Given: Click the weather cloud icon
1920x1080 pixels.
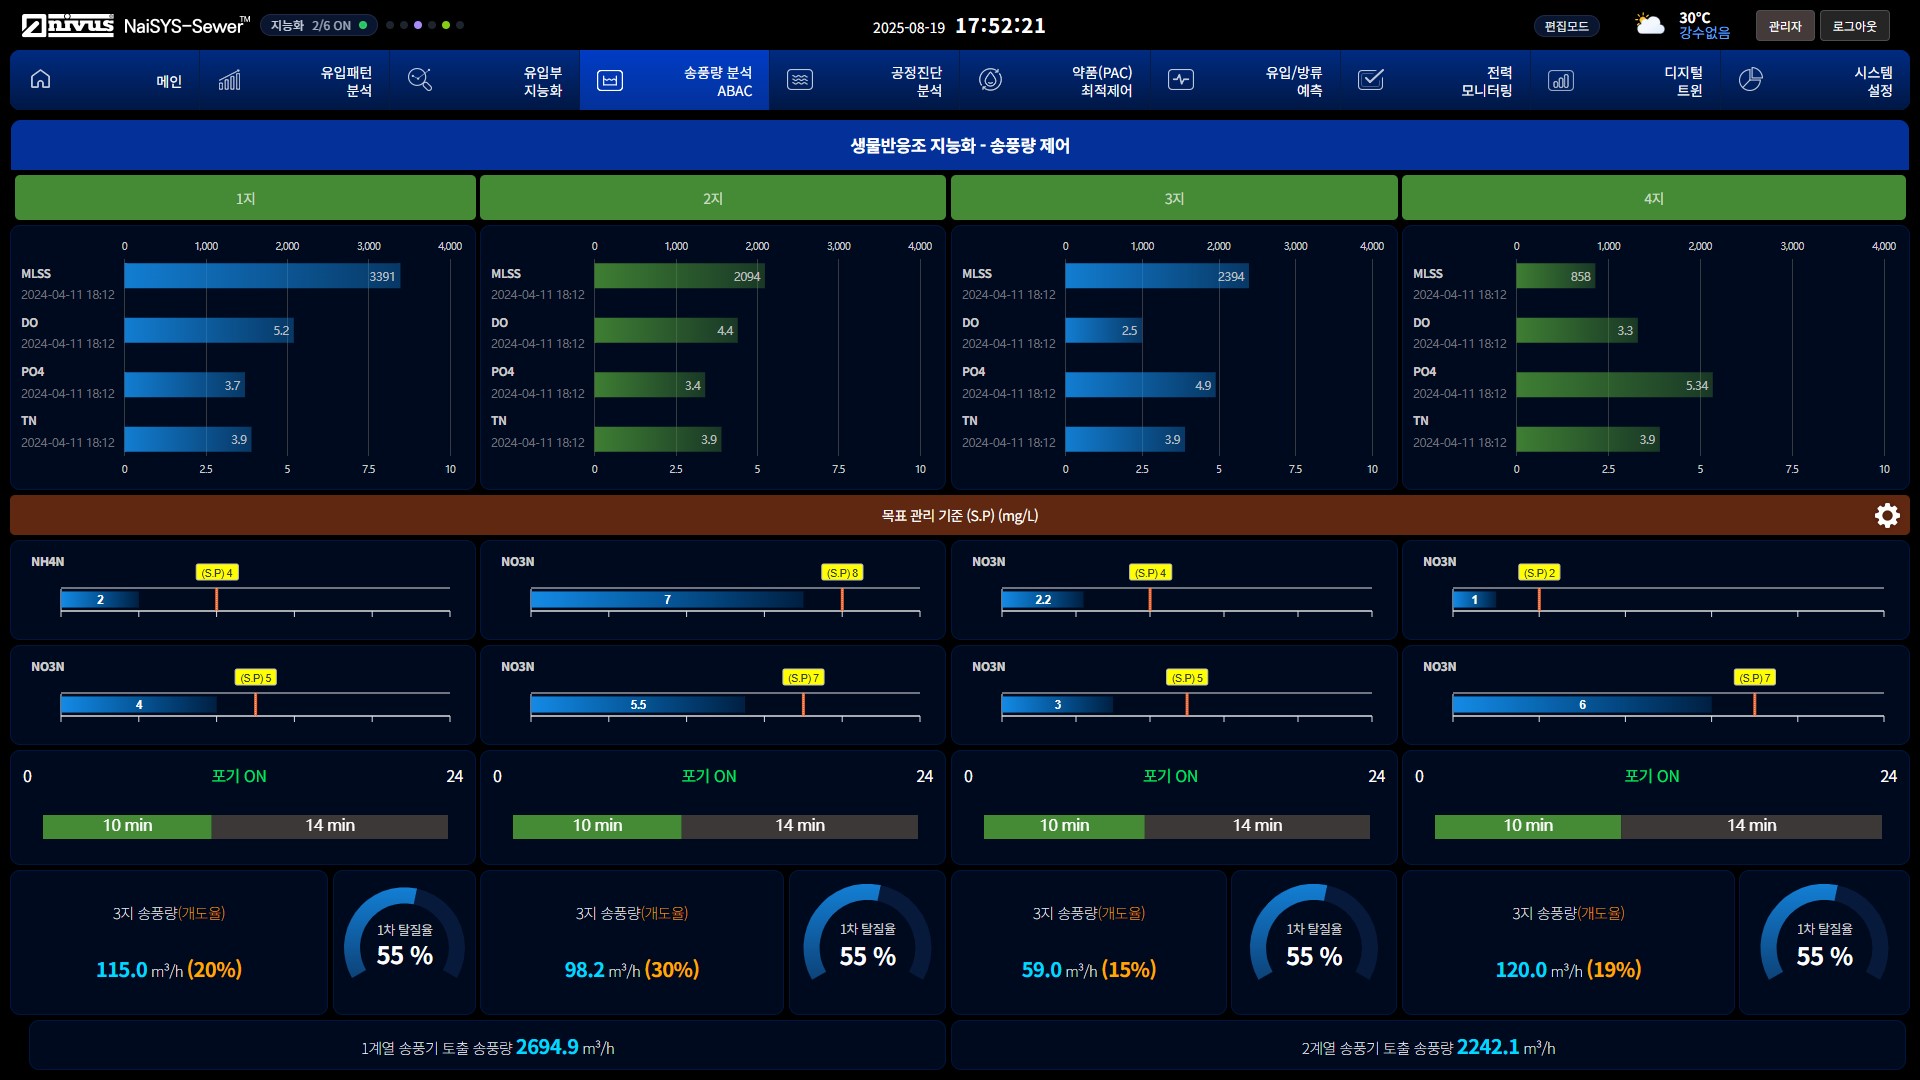Looking at the screenshot, I should coord(1650,25).
